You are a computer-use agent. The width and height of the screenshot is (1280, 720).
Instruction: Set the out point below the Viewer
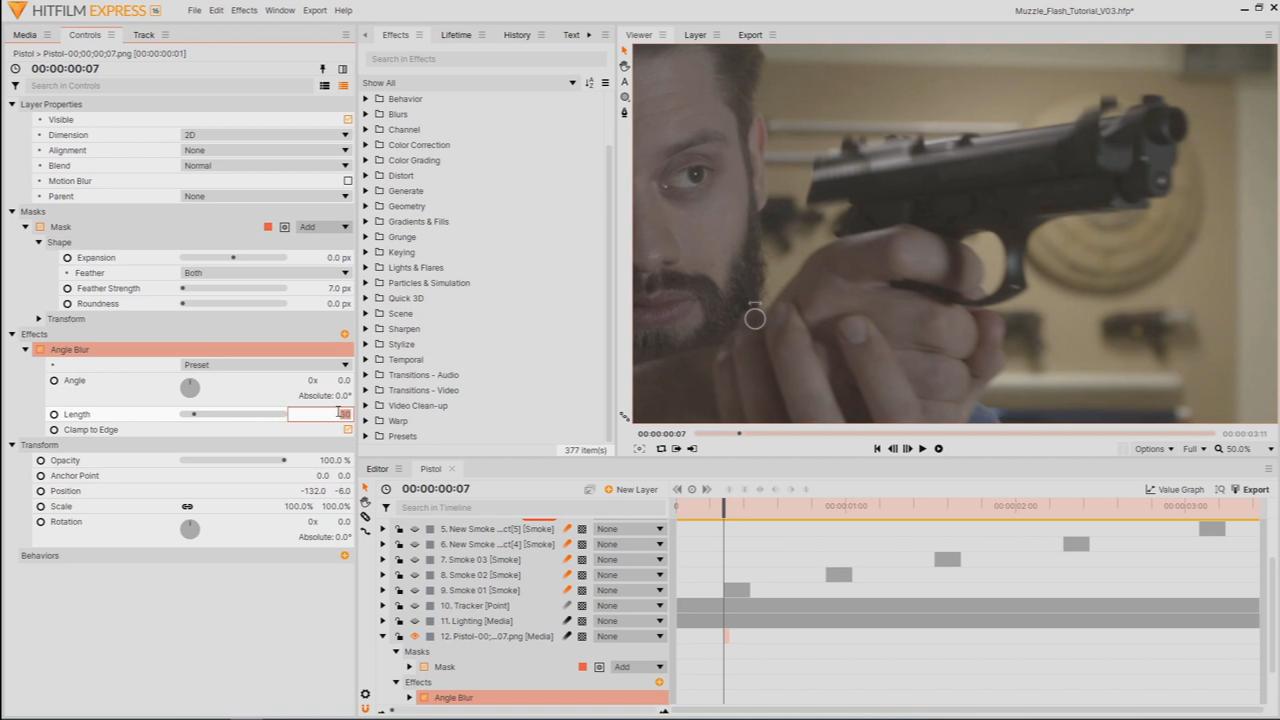click(692, 449)
